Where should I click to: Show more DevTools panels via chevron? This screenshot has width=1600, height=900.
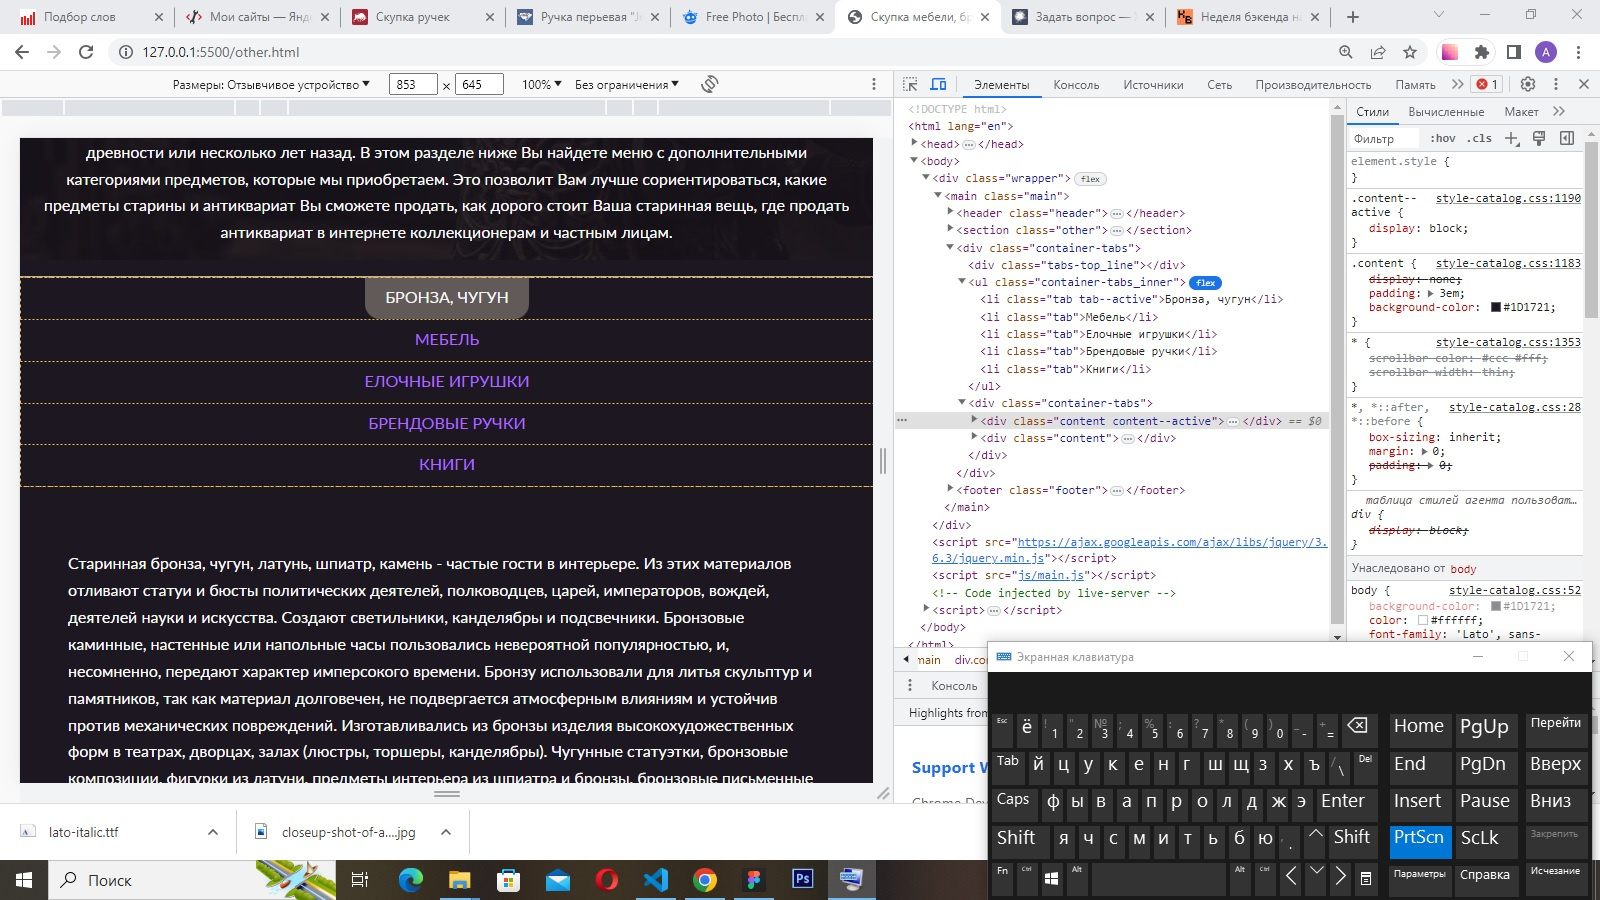pos(1457,84)
